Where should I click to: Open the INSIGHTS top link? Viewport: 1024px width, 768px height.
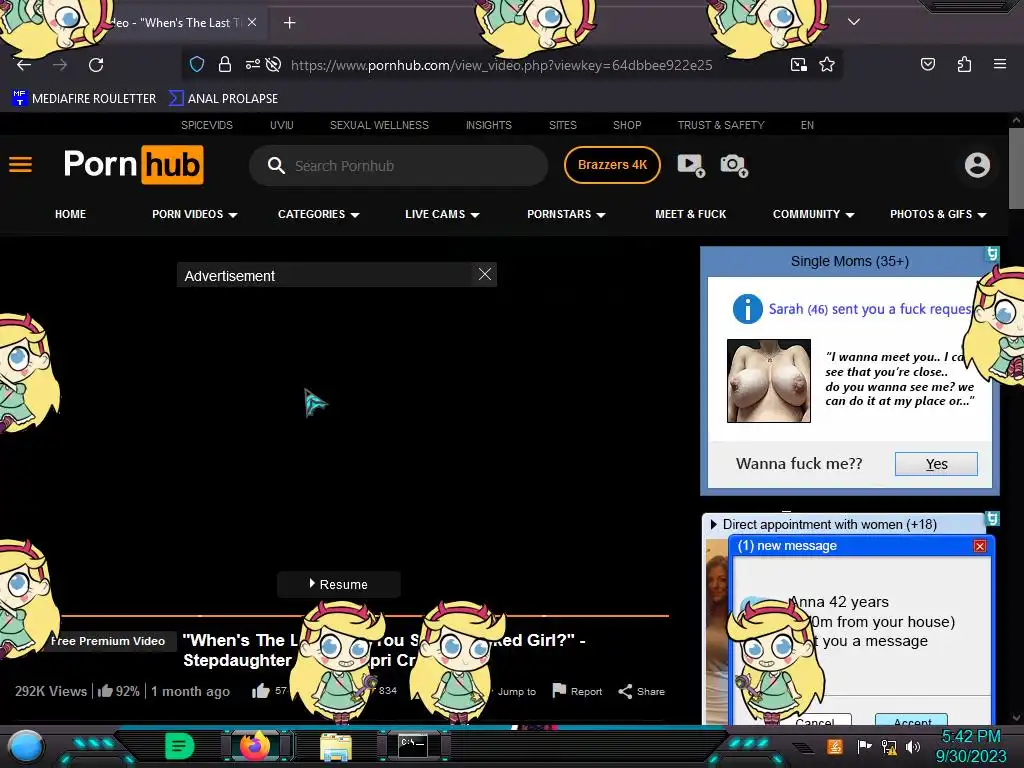pyautogui.click(x=488, y=125)
